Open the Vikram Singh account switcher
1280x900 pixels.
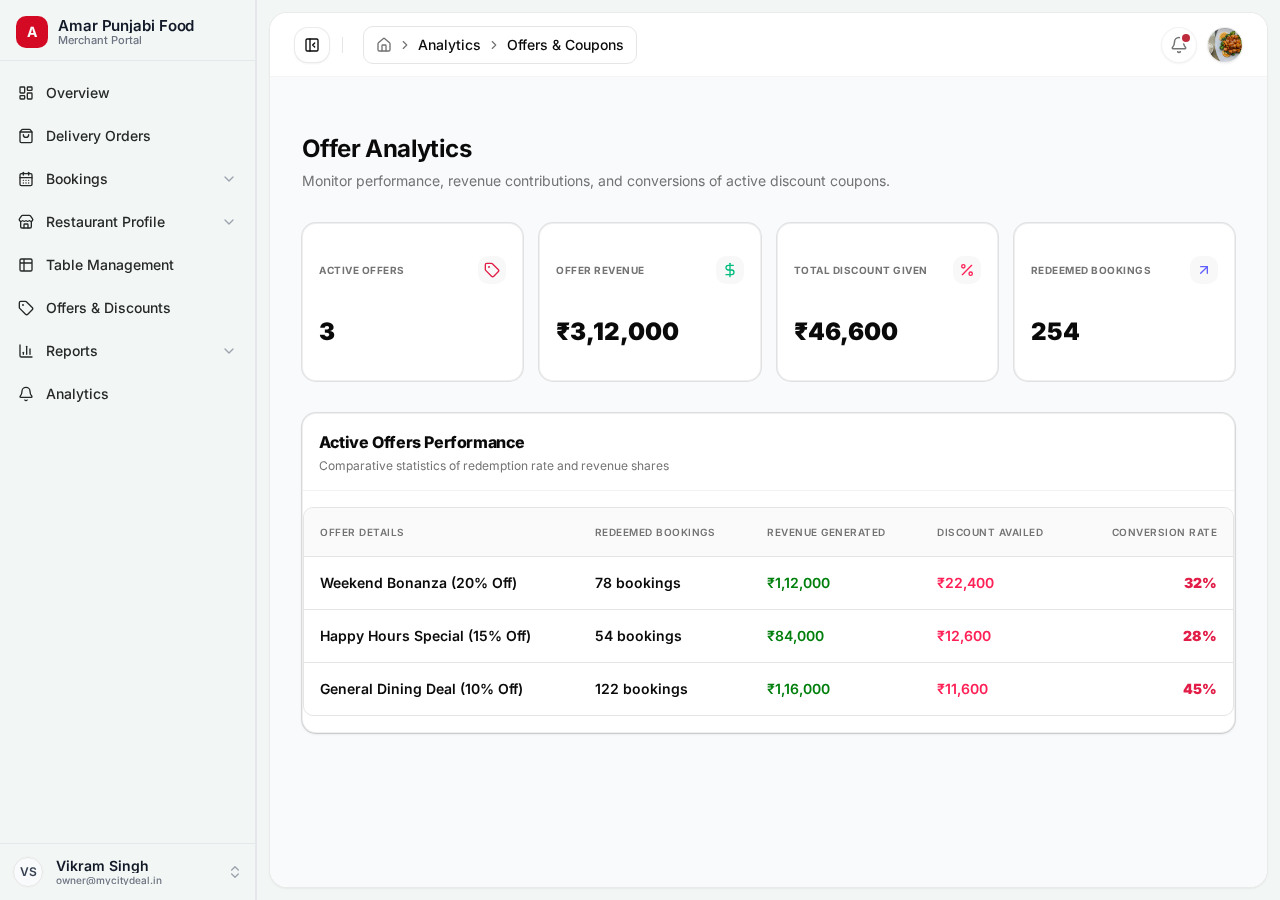[x=128, y=872]
